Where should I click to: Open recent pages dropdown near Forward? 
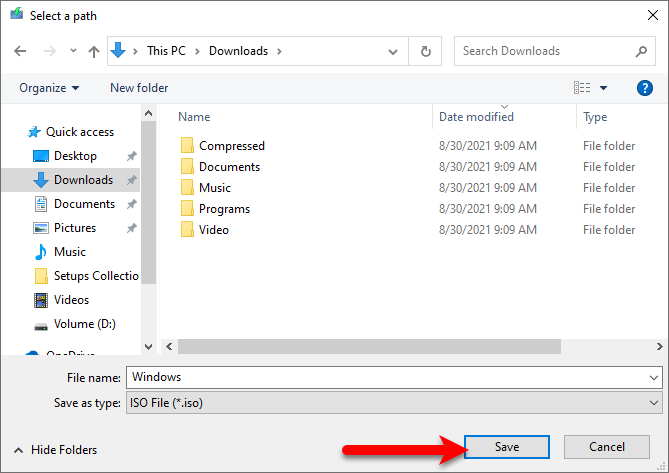click(73, 51)
